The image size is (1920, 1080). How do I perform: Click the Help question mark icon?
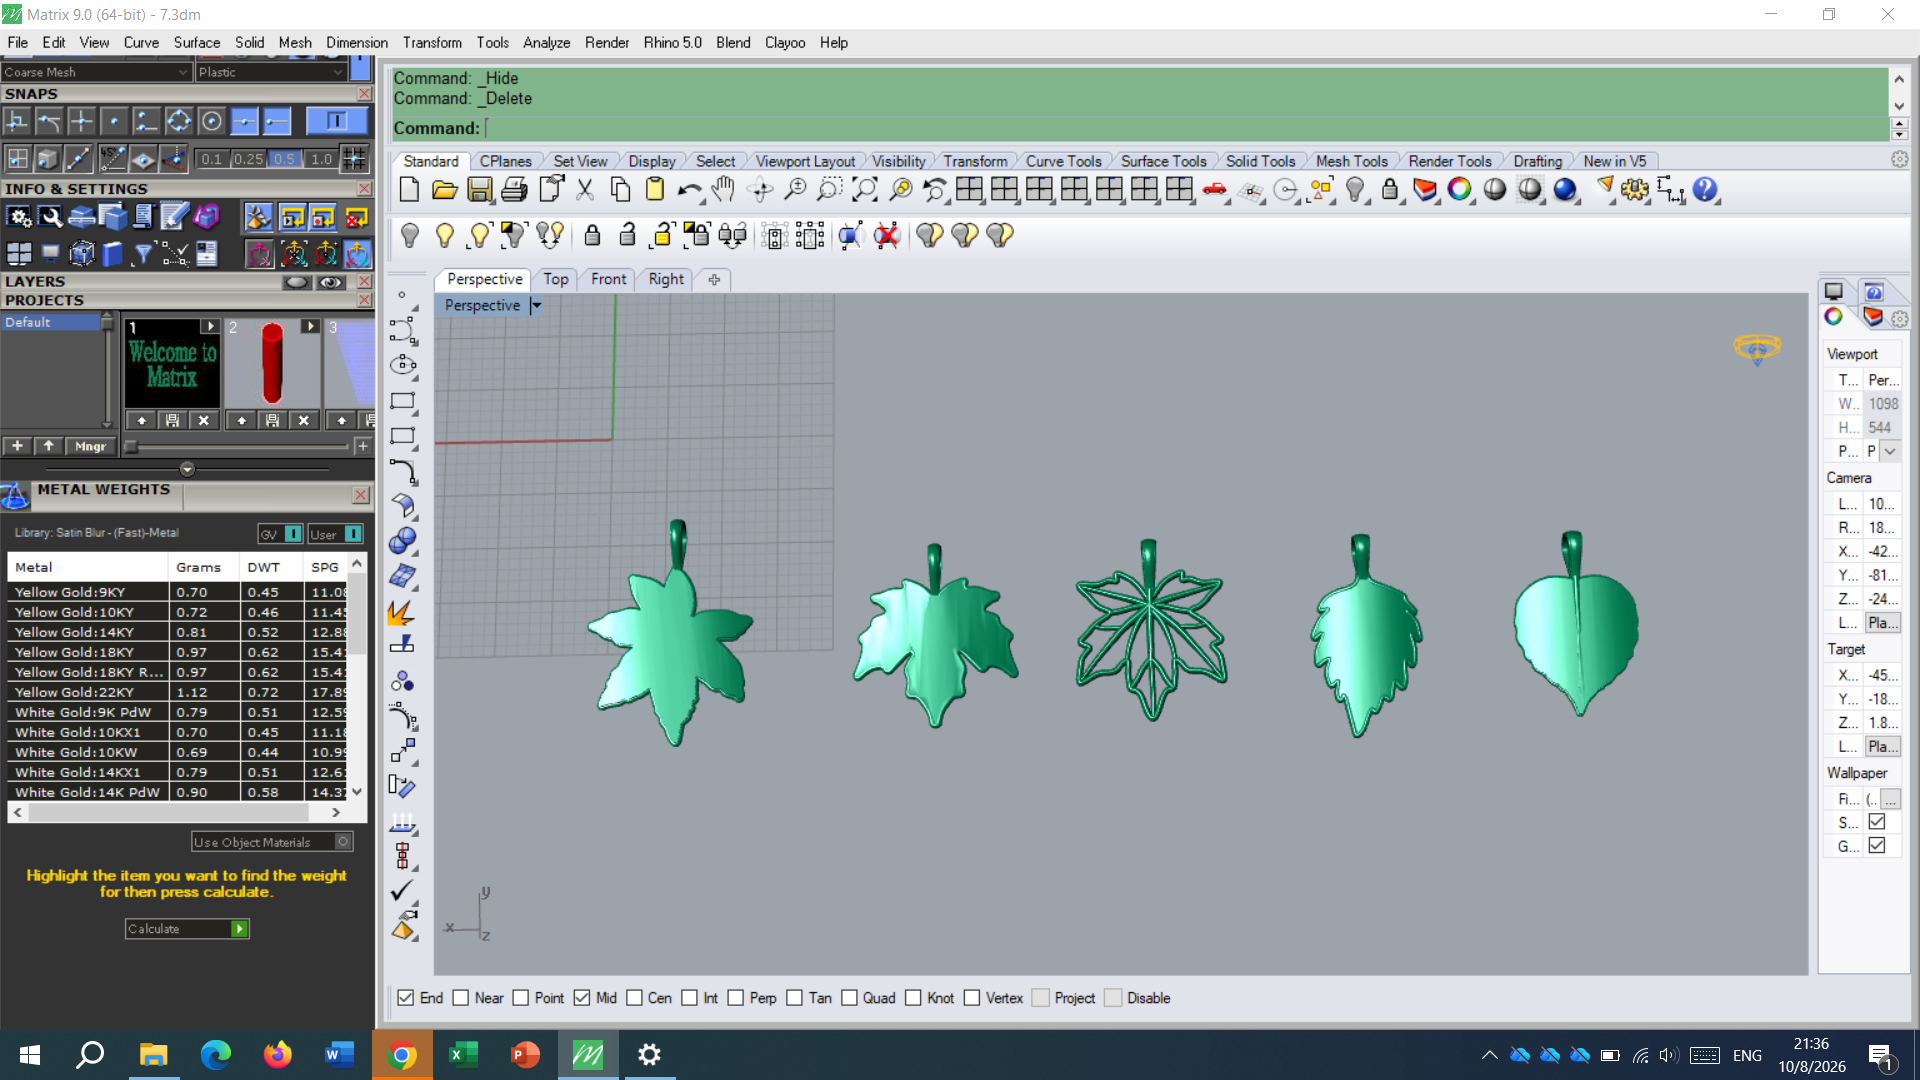[1705, 190]
